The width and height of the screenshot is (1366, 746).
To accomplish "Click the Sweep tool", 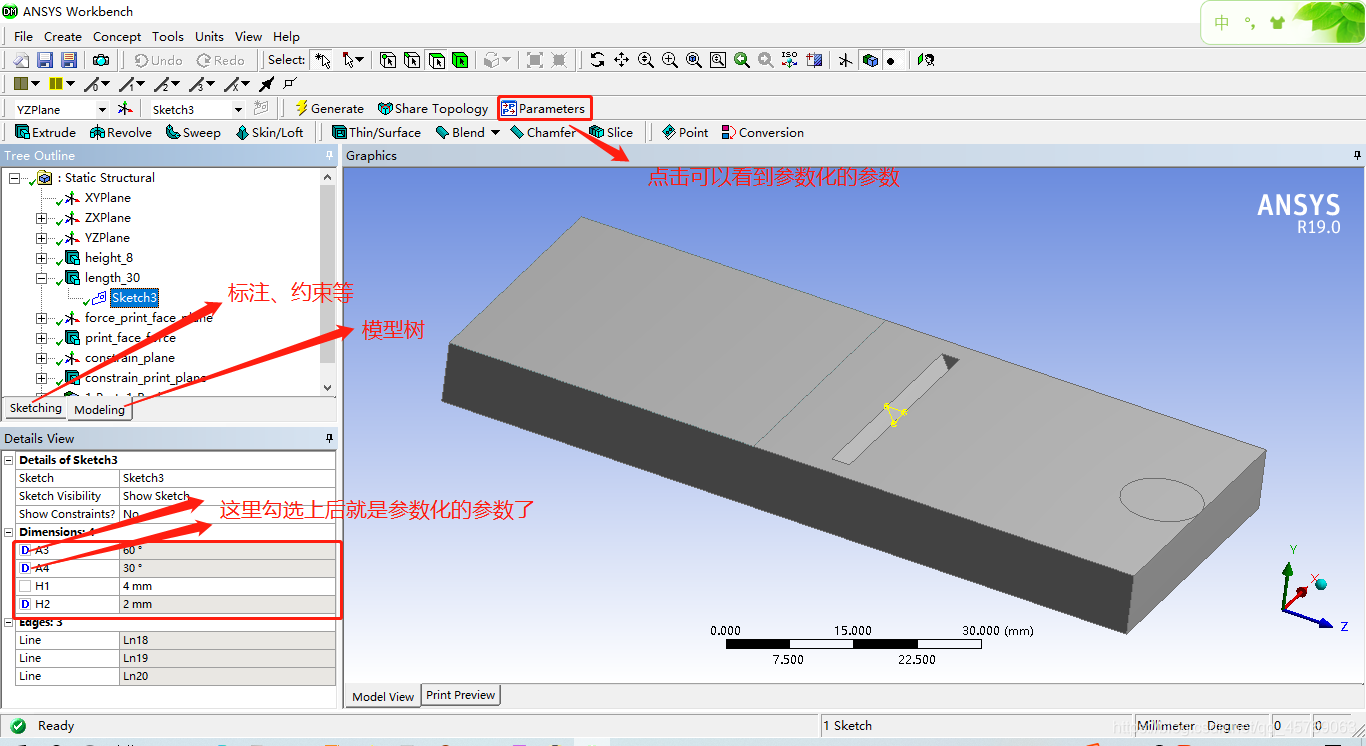I will point(193,132).
